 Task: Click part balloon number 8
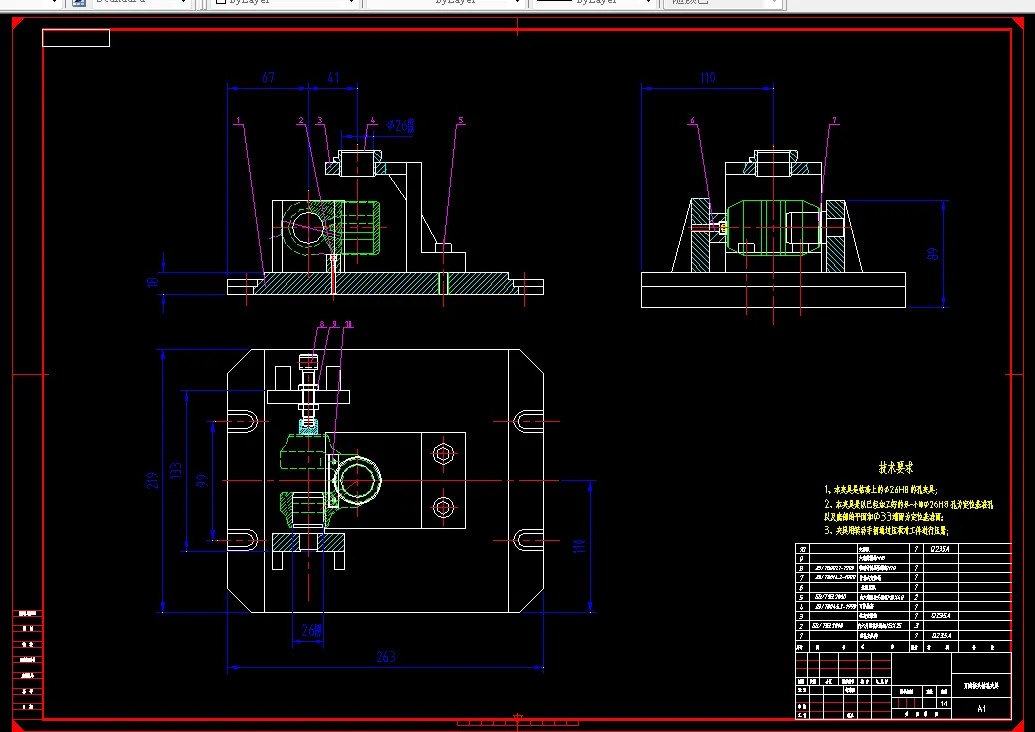click(322, 324)
